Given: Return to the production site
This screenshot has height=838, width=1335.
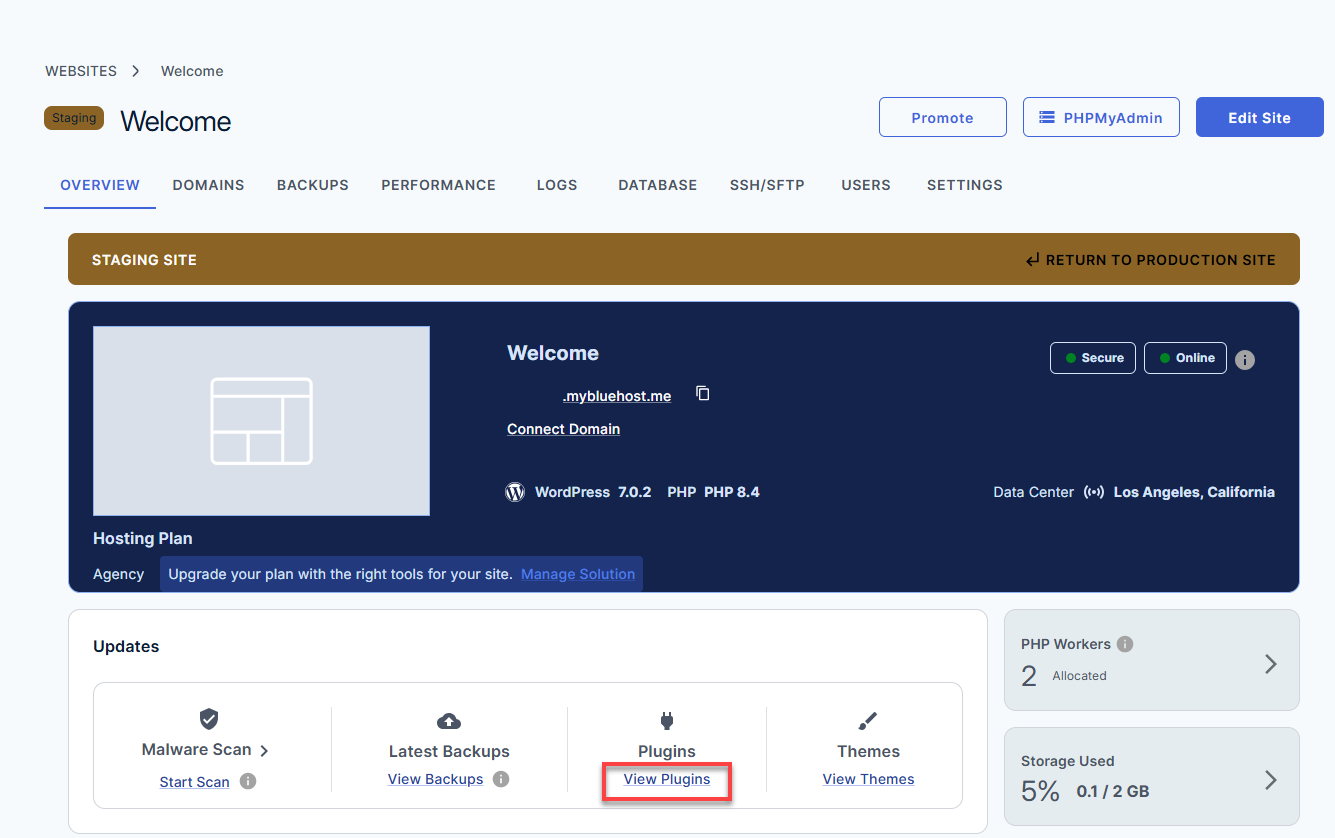Looking at the screenshot, I should pos(1150,260).
